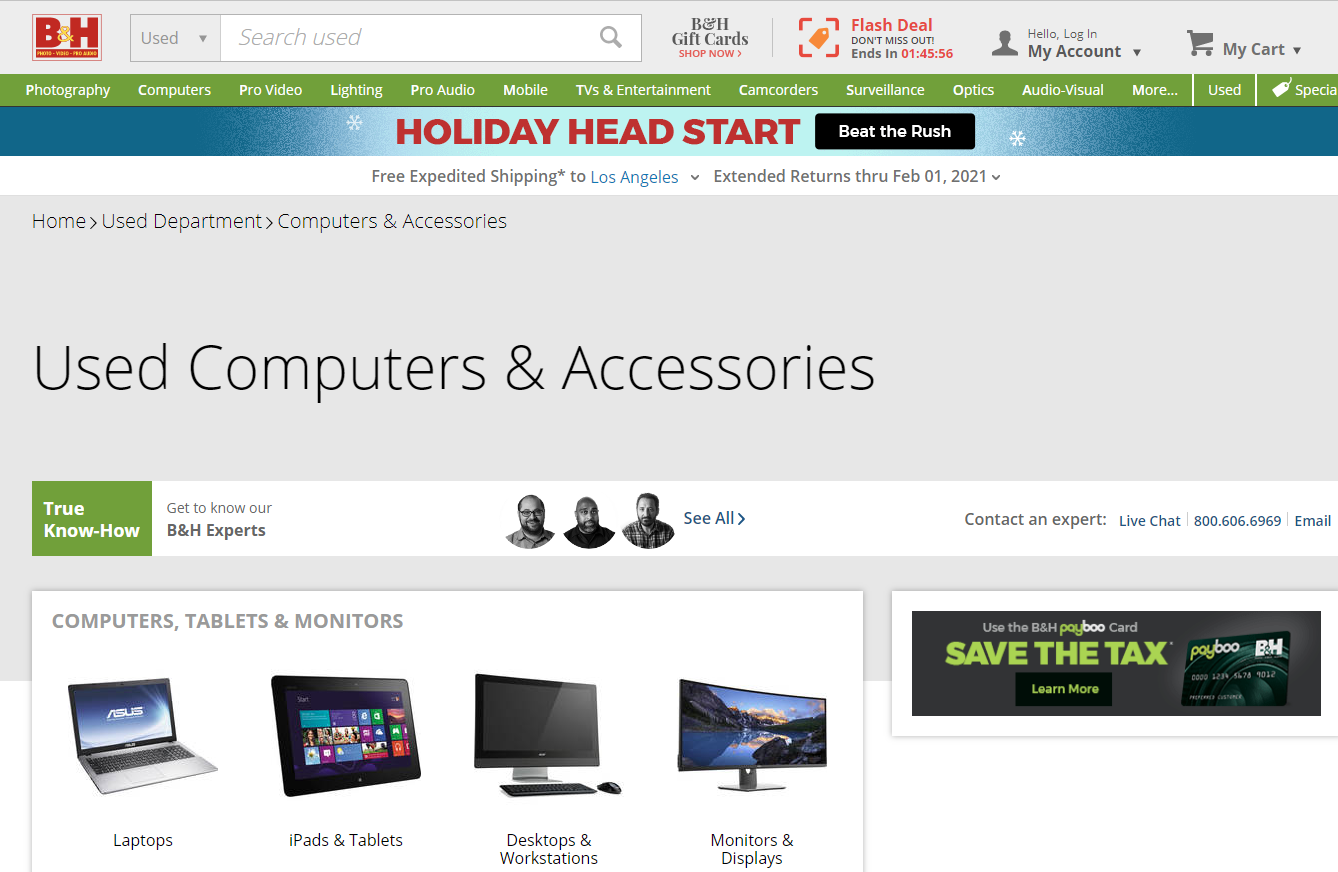Open the Monitors & Displays image

(752, 735)
